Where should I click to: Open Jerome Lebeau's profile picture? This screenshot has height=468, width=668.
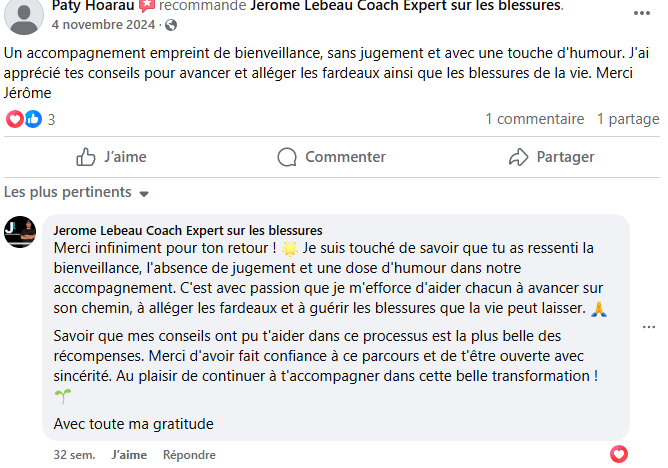[20, 232]
